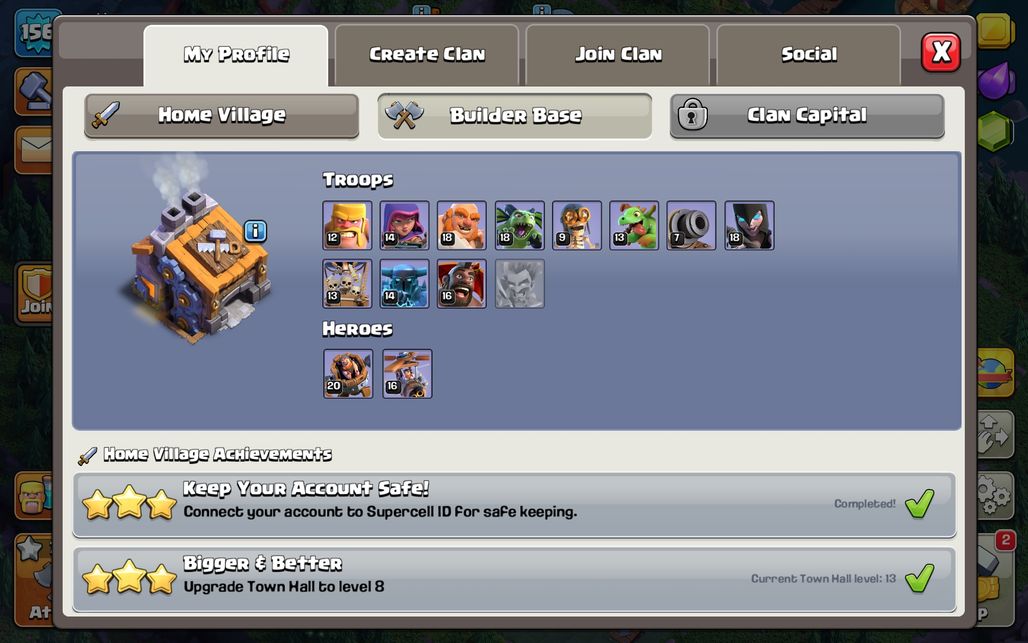Select the Clan Capital button

pyautogui.click(x=807, y=116)
